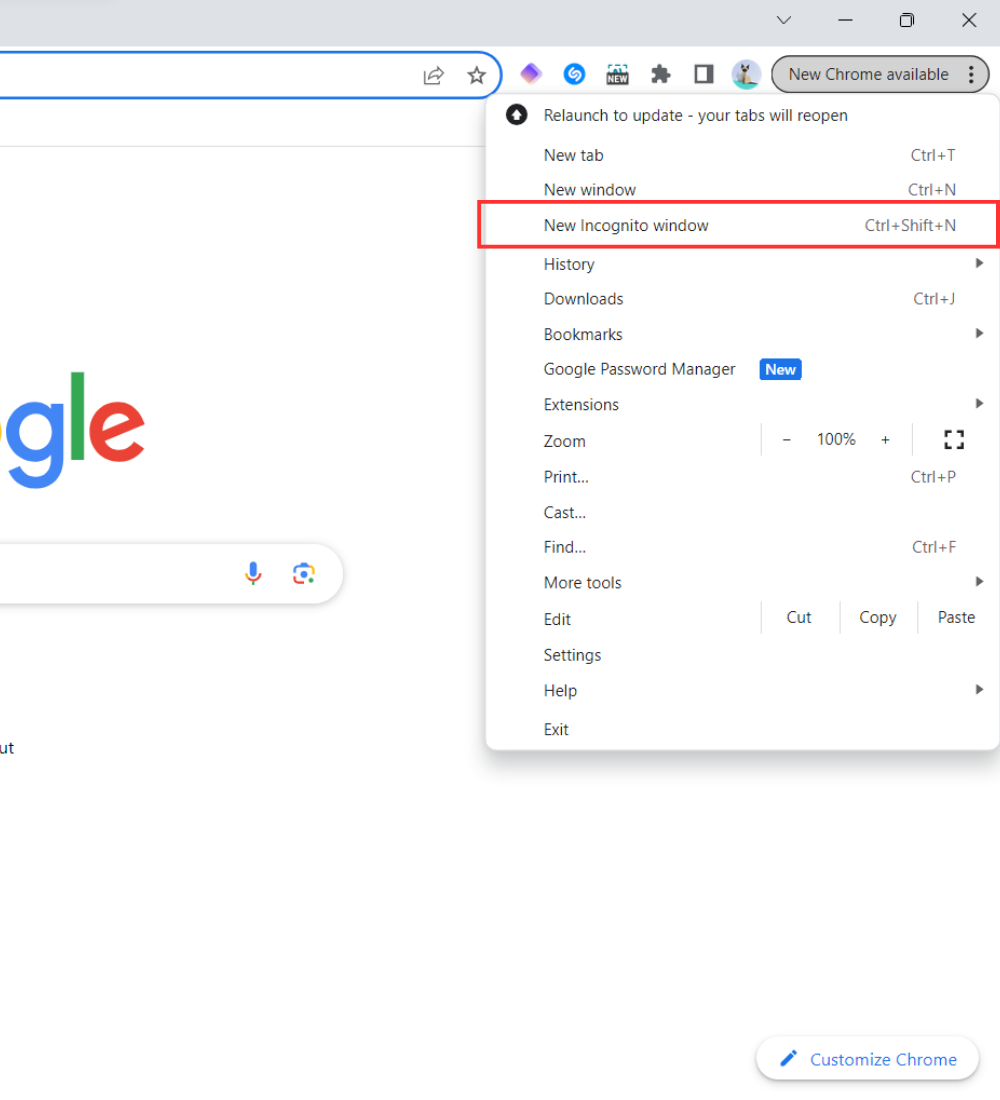The width and height of the screenshot is (1000, 1100).
Task: Open the Extensions puzzle piece icon
Action: [660, 74]
